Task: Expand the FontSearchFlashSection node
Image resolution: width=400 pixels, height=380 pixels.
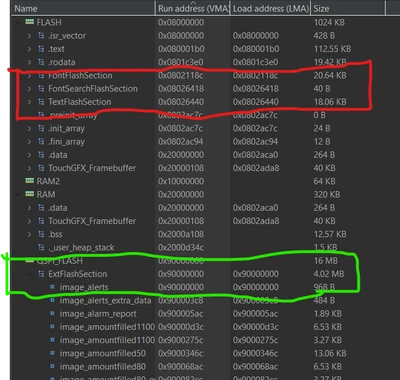Action: pos(29,89)
